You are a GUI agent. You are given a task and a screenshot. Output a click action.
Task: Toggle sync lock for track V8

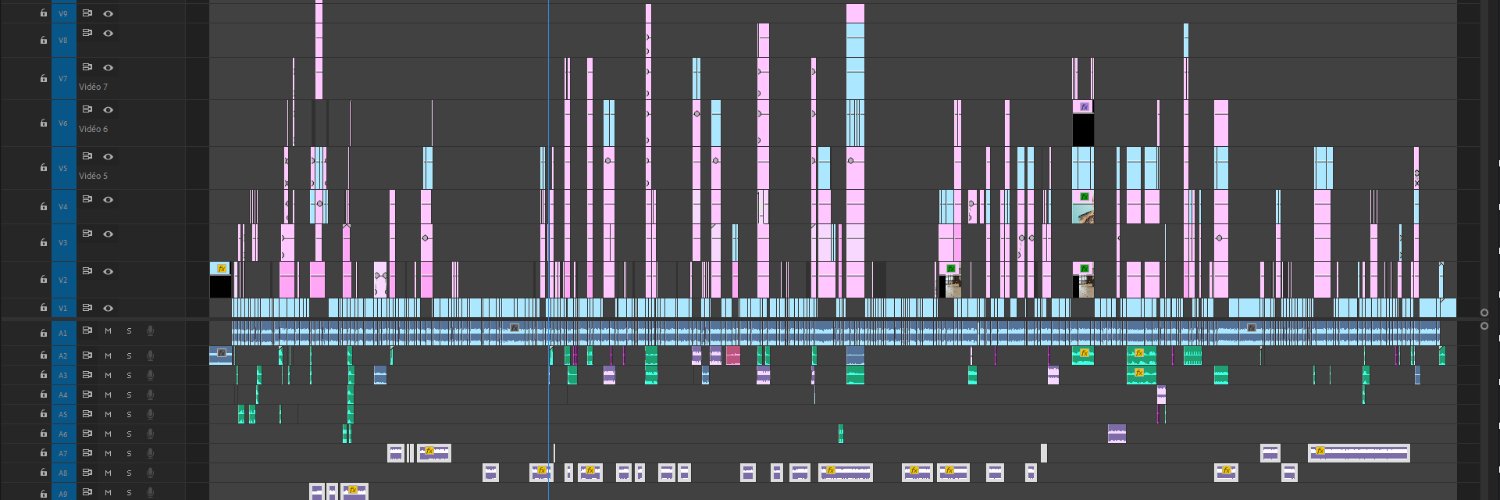[87, 33]
